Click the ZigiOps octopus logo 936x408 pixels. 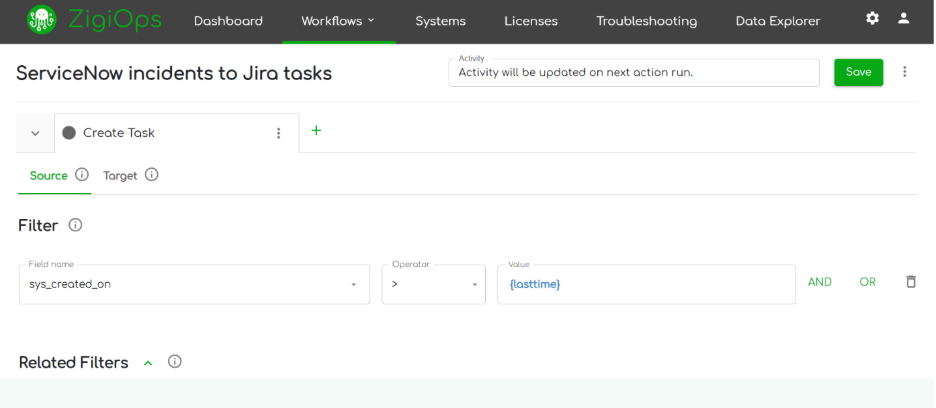coord(42,20)
